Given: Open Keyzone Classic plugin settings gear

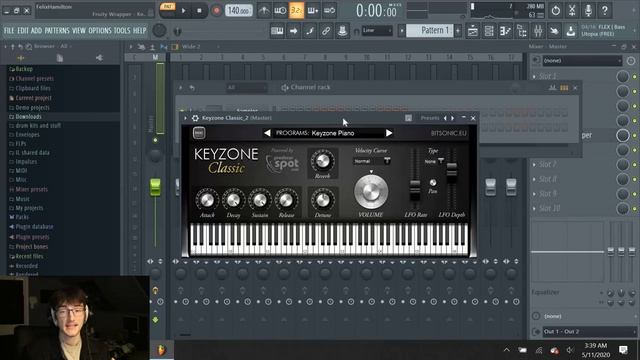Looking at the screenshot, I should click(196, 118).
